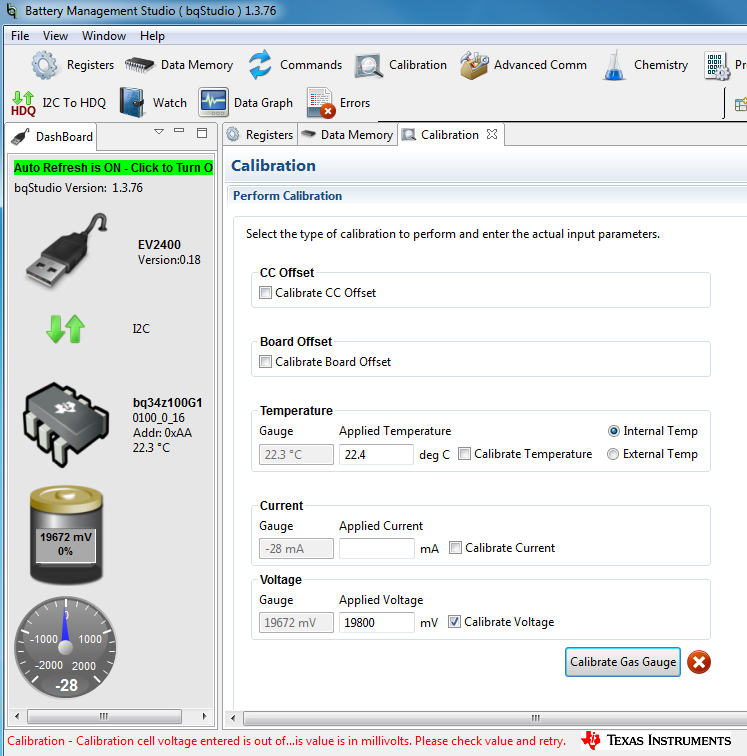Click the Applied Temperature input field
This screenshot has width=747, height=756.
coord(376,455)
